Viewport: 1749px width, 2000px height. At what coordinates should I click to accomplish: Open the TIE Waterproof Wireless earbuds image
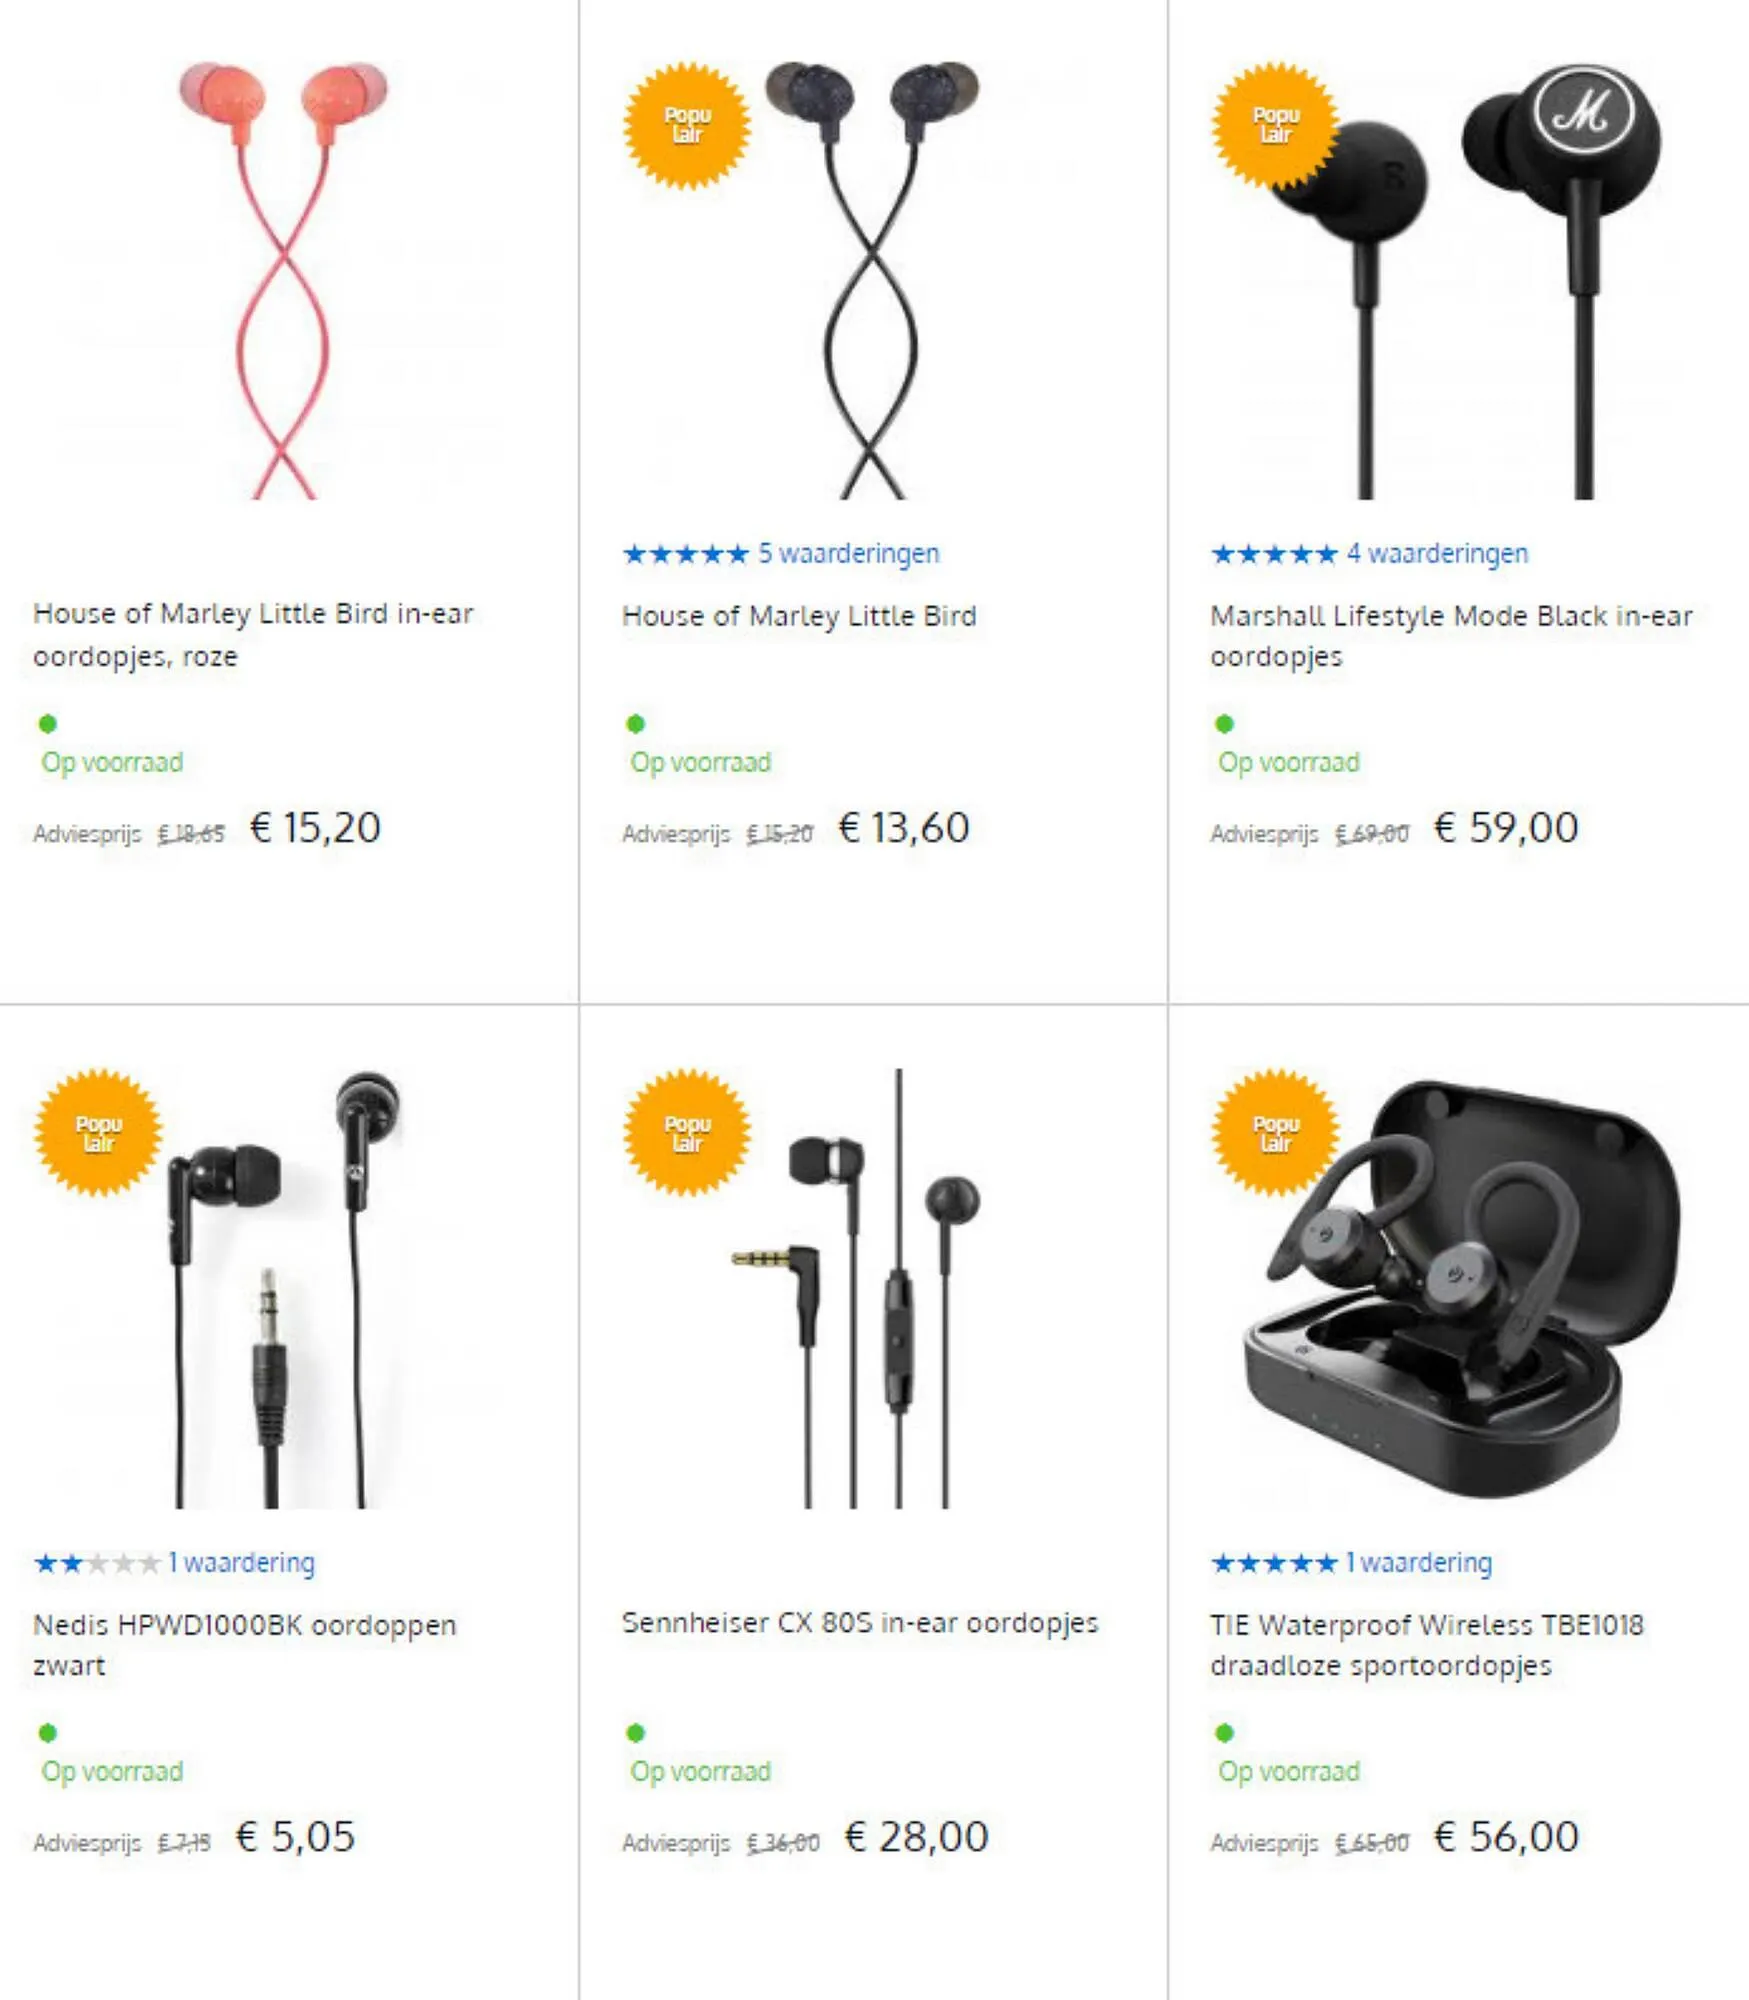[x=1461, y=1288]
